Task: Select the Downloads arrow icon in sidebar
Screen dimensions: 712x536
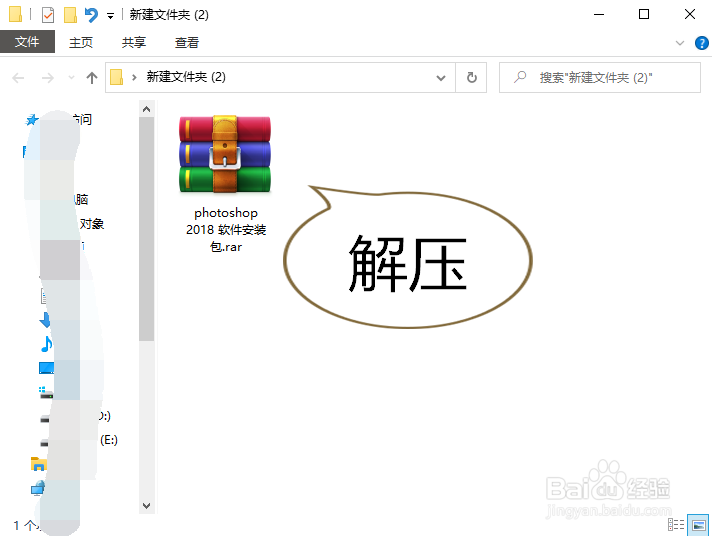Action: click(45, 320)
